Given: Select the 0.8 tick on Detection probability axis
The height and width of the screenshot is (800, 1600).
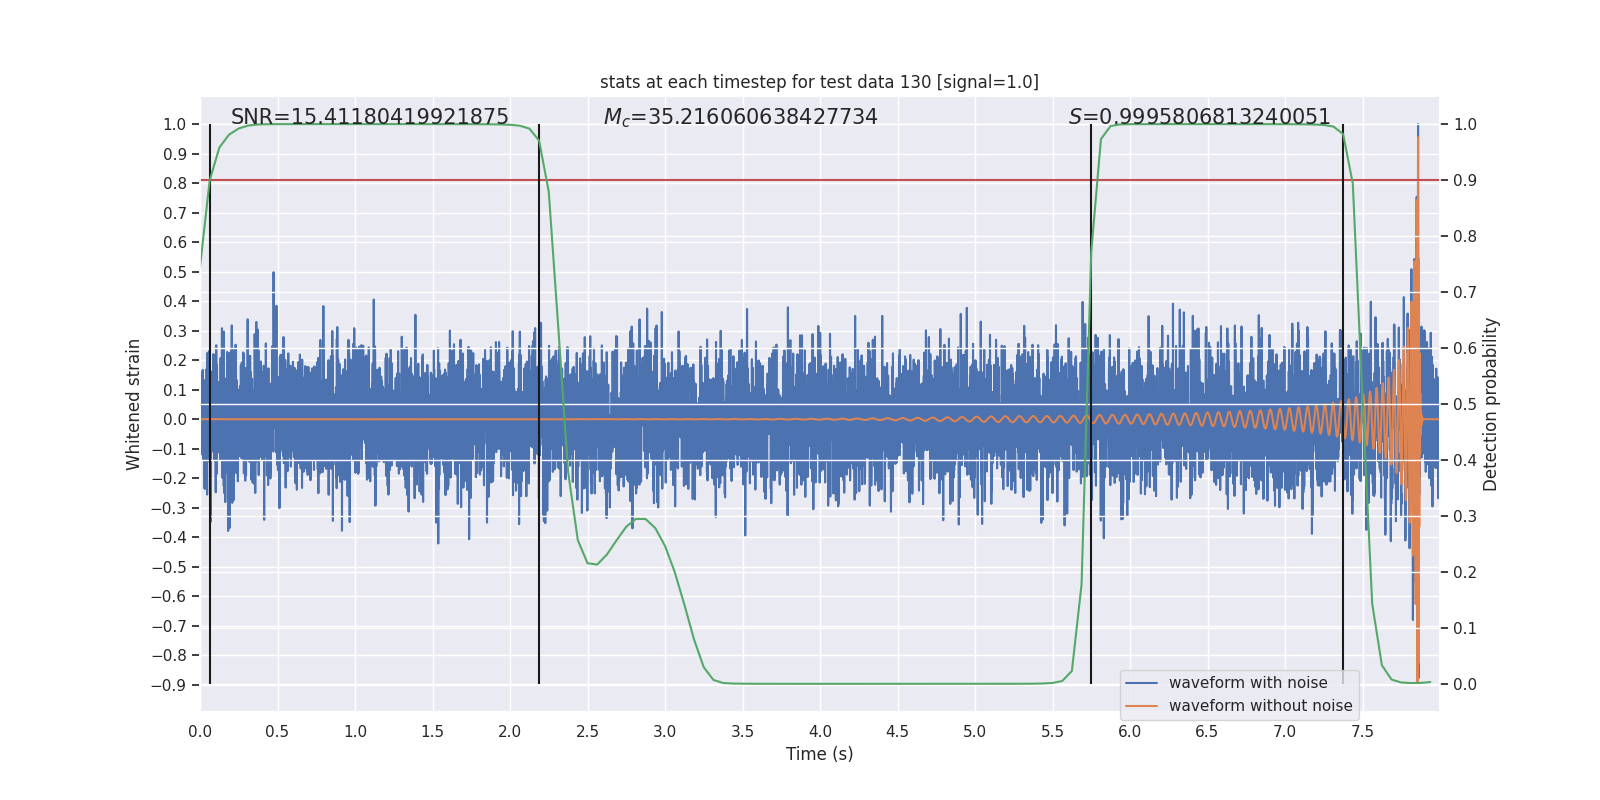Looking at the screenshot, I should click(x=1465, y=237).
